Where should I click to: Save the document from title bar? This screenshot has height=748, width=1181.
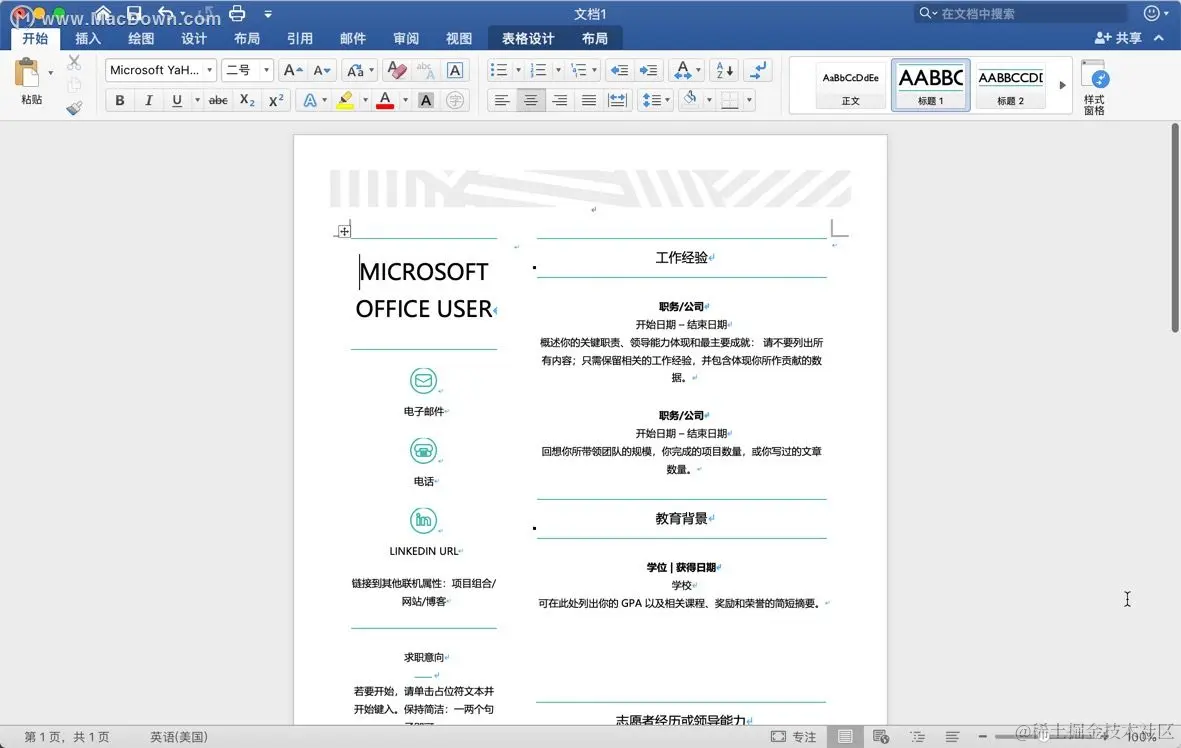134,14
